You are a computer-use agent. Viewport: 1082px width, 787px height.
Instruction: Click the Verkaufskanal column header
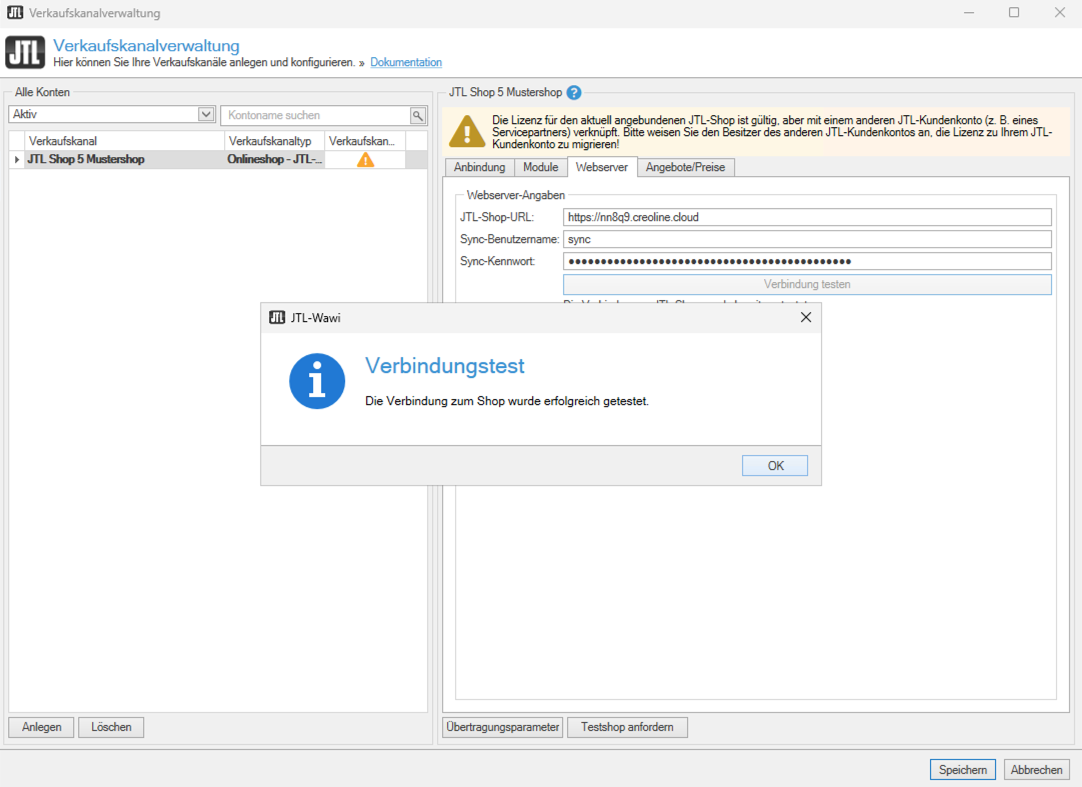coord(124,141)
